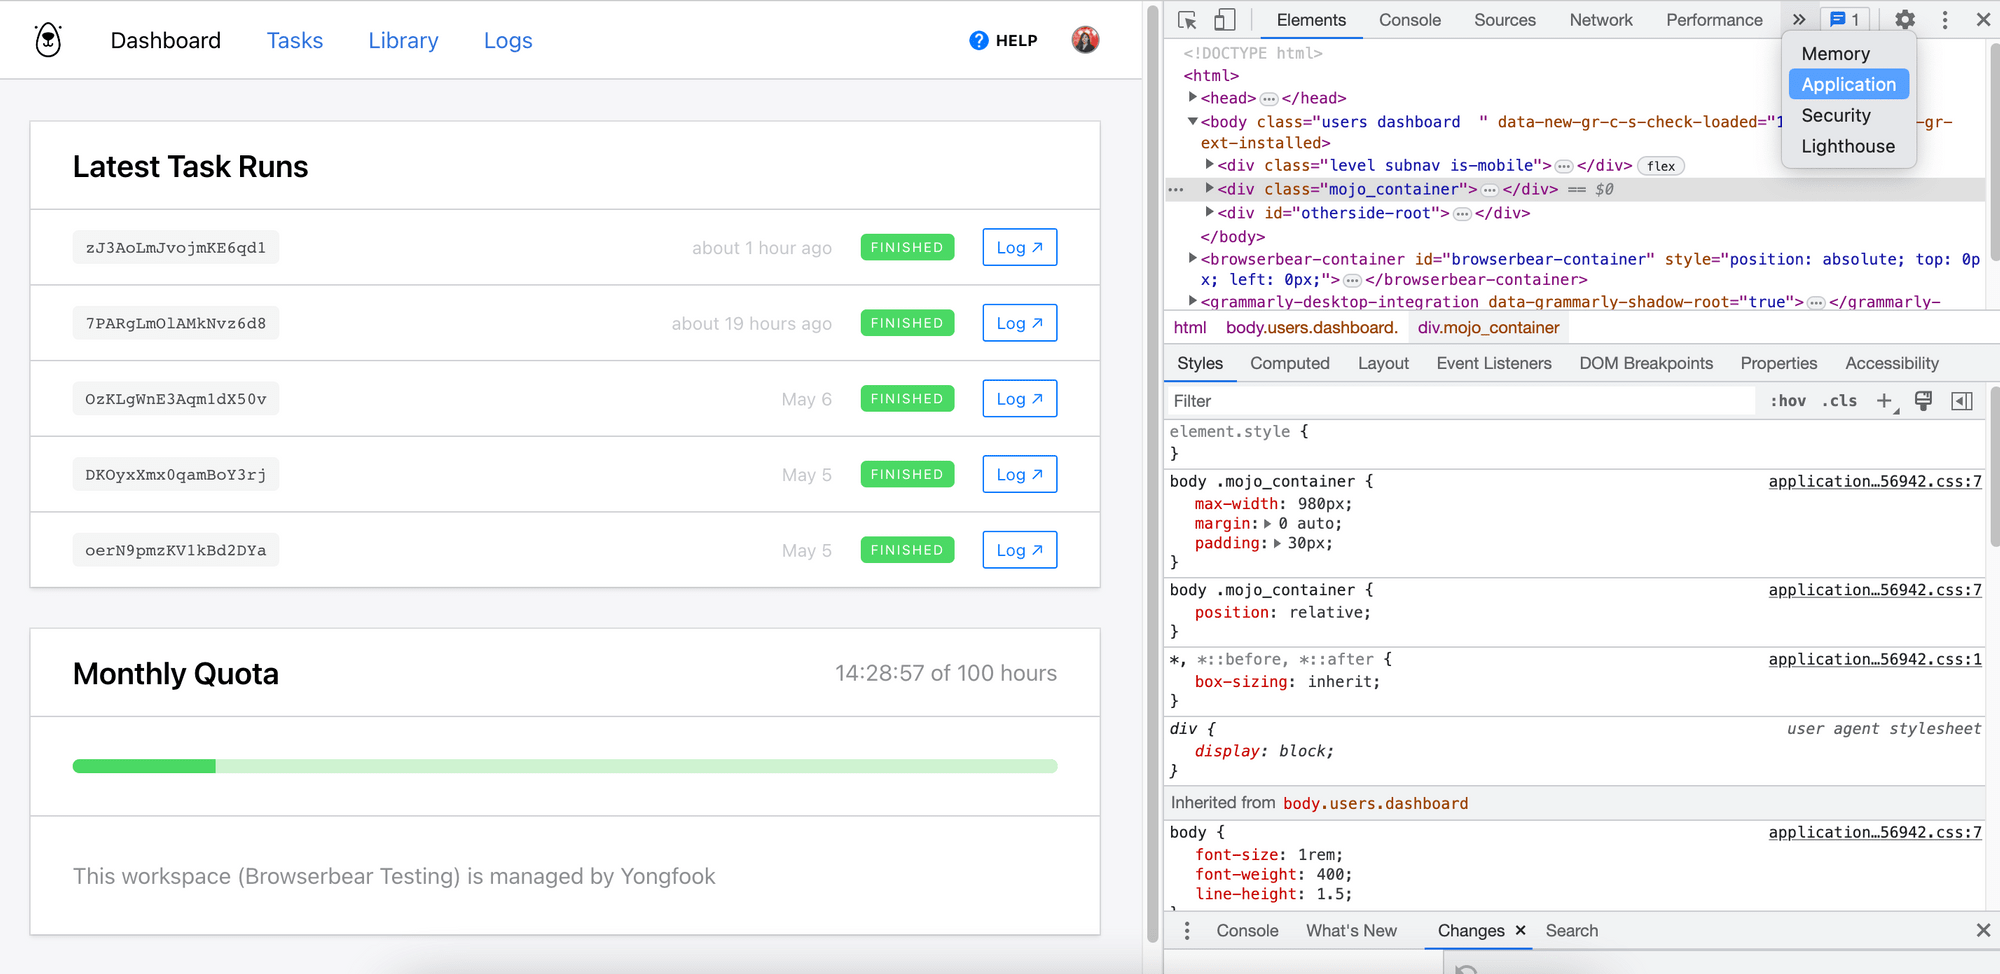Click the New Style Rule plus icon
The image size is (2000, 974).
tap(1885, 401)
